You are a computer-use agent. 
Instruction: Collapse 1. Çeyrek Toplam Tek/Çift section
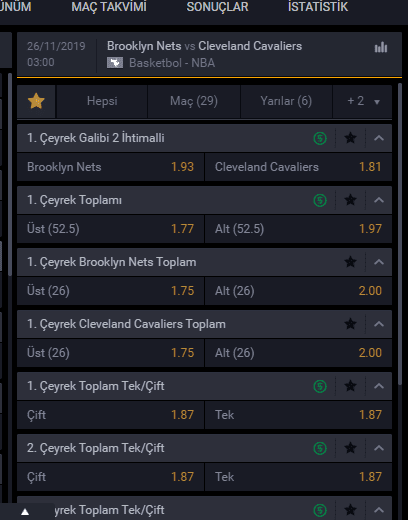tap(379, 386)
